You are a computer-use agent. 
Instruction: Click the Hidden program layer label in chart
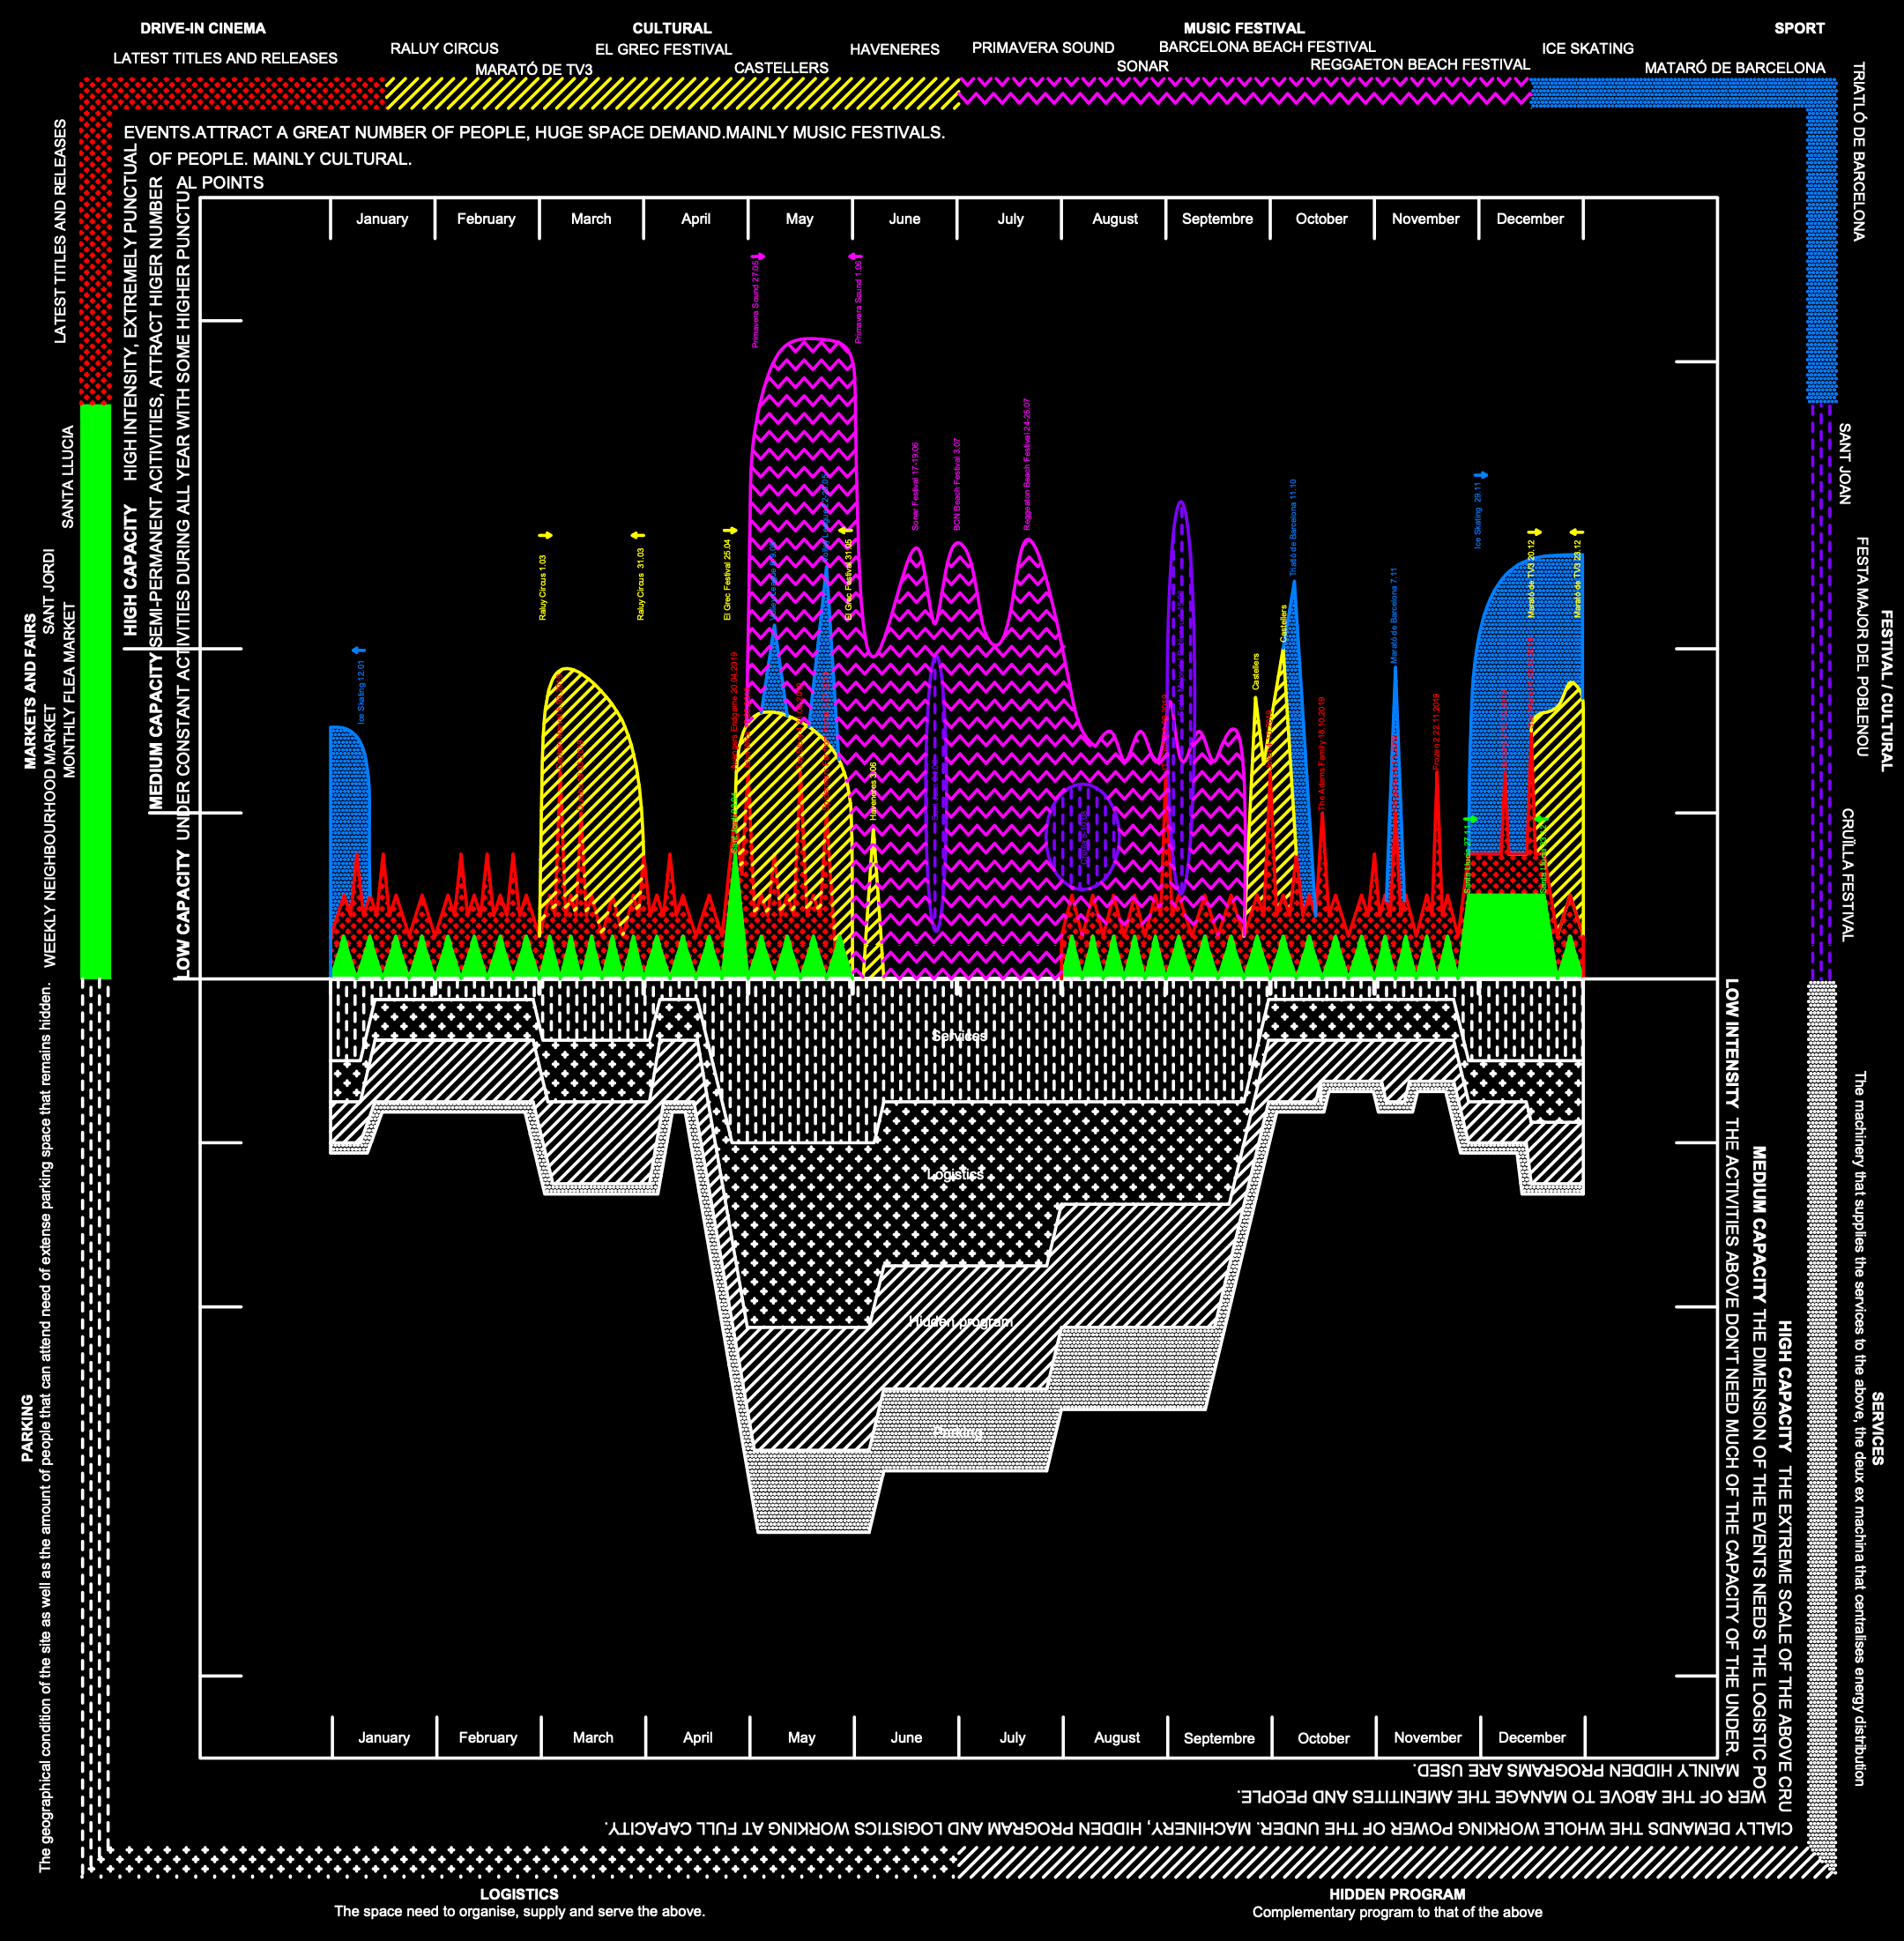click(960, 1322)
